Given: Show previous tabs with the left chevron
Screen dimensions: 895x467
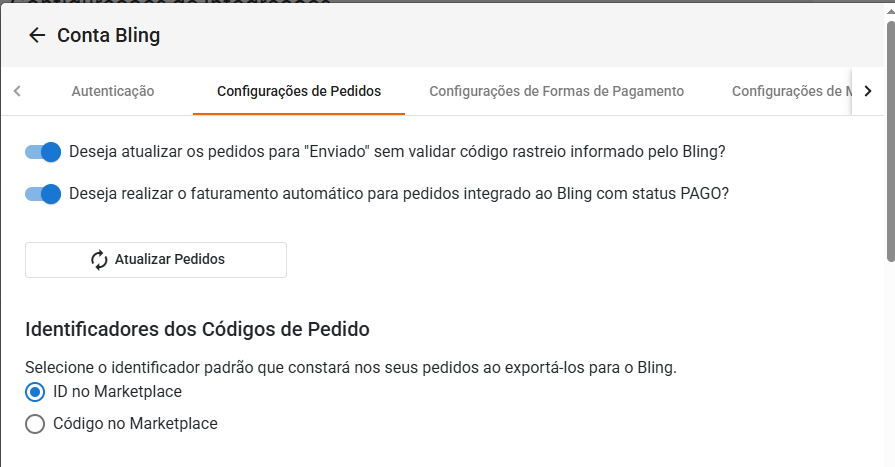Looking at the screenshot, I should point(17,91).
